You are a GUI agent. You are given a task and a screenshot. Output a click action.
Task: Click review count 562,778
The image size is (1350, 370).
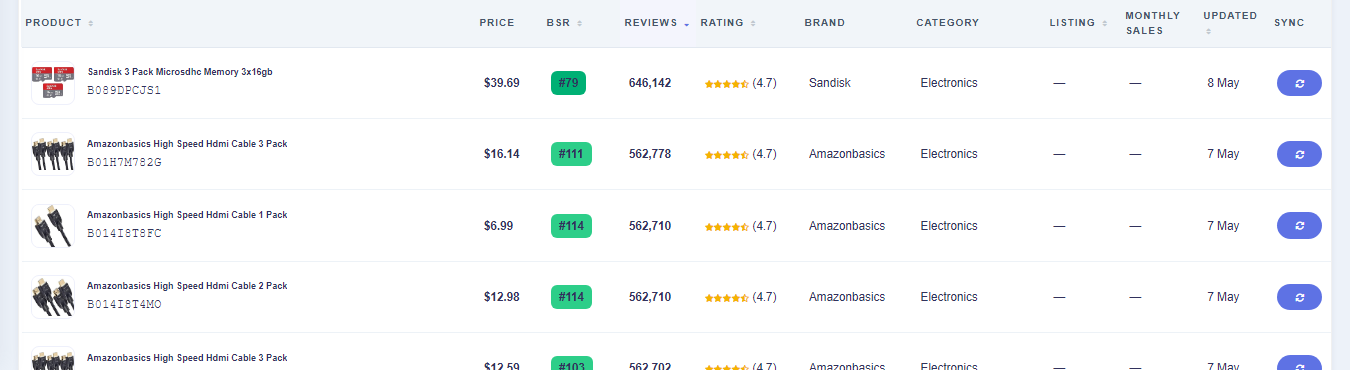coord(650,154)
